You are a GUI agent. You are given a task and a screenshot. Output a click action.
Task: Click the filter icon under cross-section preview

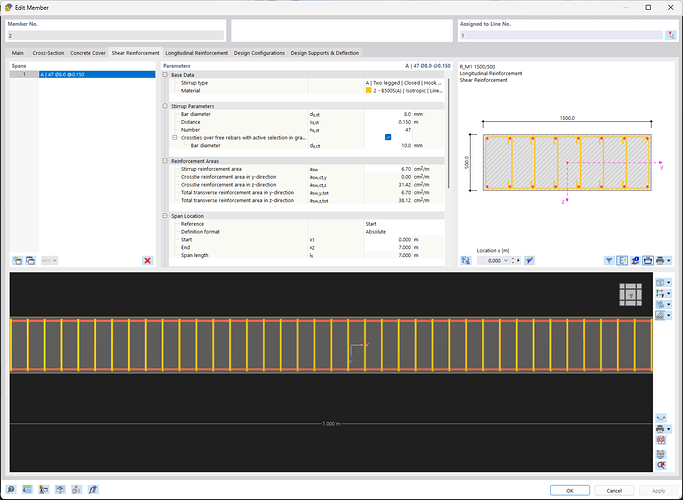tap(609, 260)
